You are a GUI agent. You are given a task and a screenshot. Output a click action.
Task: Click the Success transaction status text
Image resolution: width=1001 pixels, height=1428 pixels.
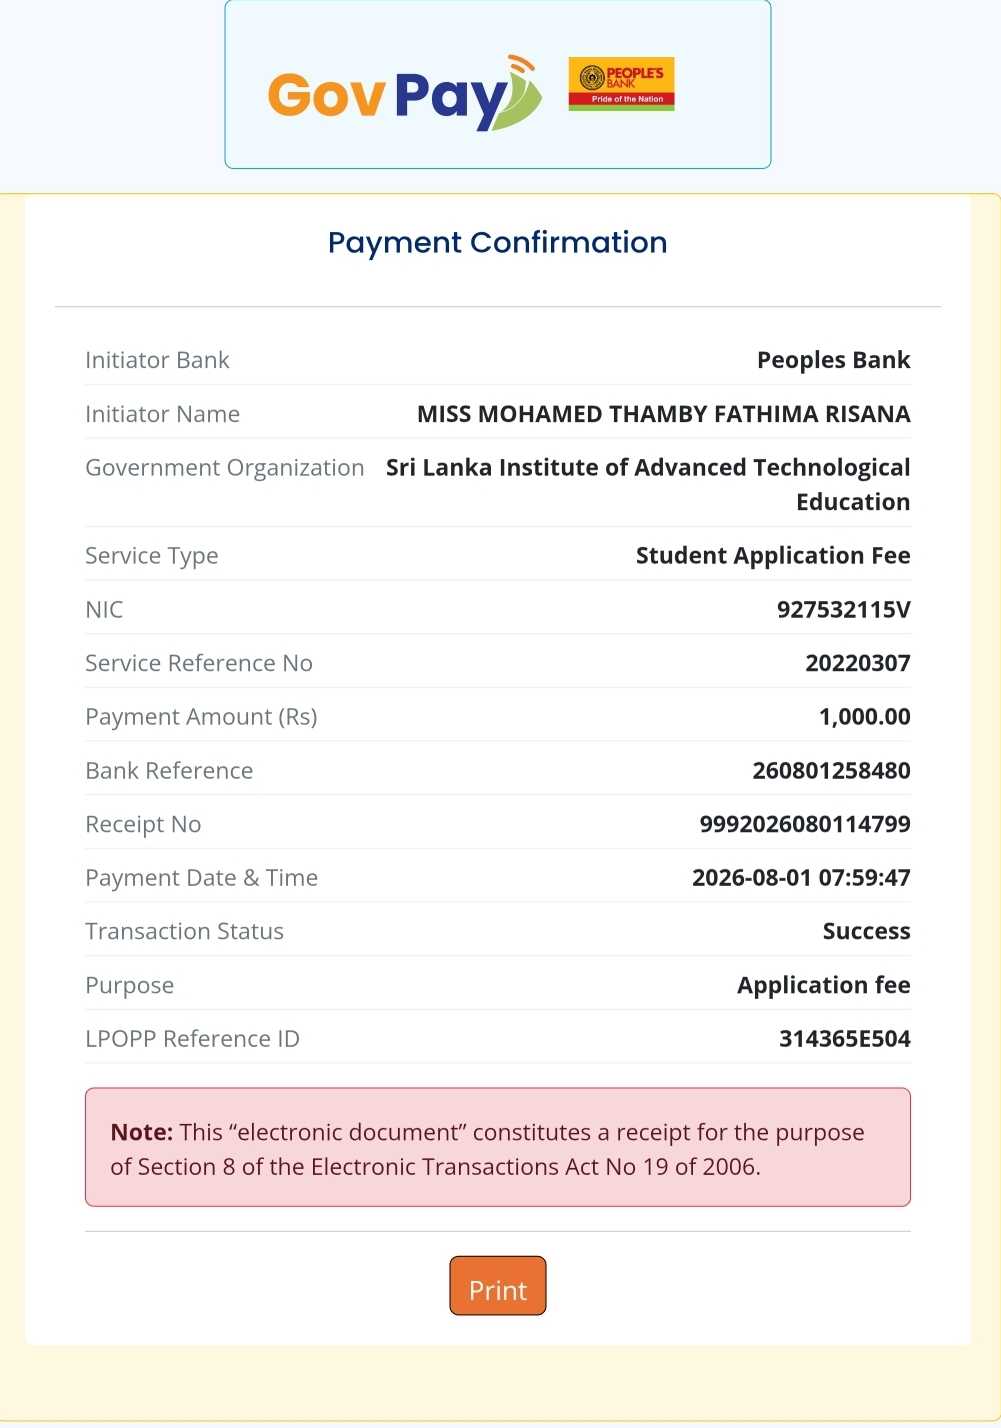pos(866,931)
